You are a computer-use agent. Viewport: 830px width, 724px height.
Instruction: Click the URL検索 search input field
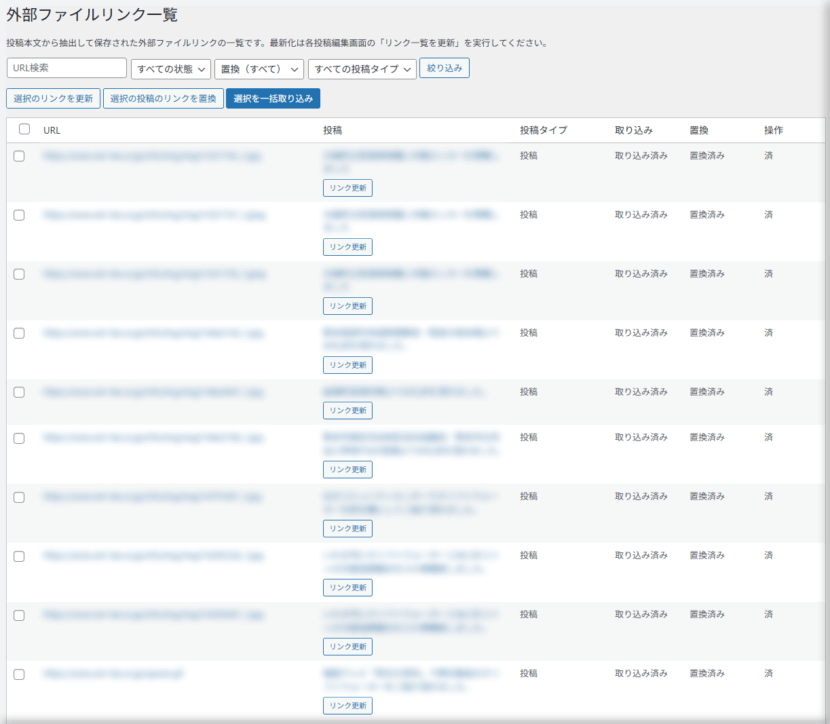67,68
